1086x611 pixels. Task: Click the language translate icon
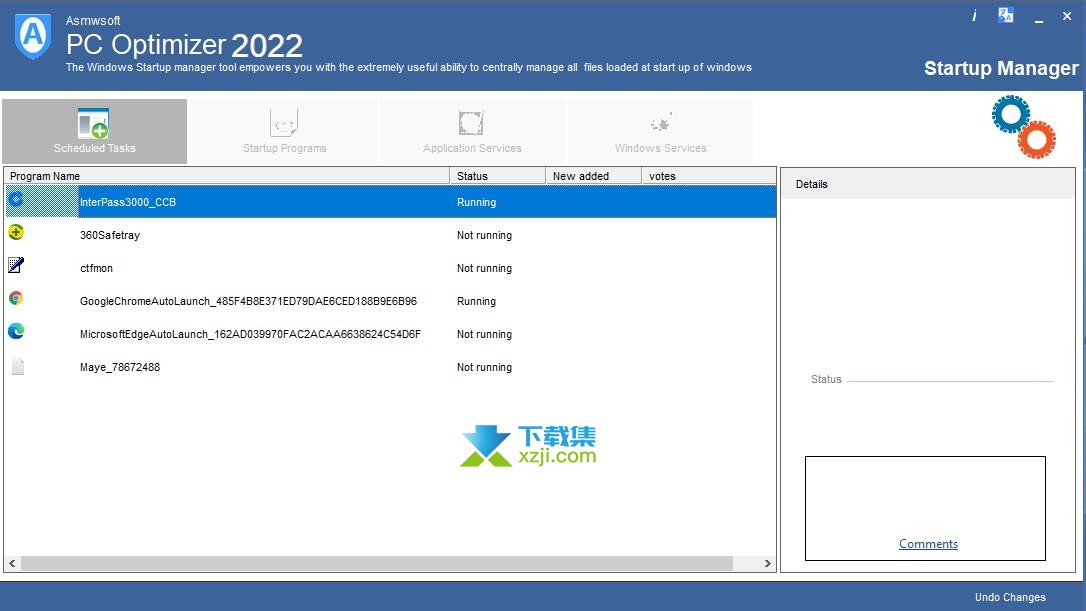click(1006, 15)
